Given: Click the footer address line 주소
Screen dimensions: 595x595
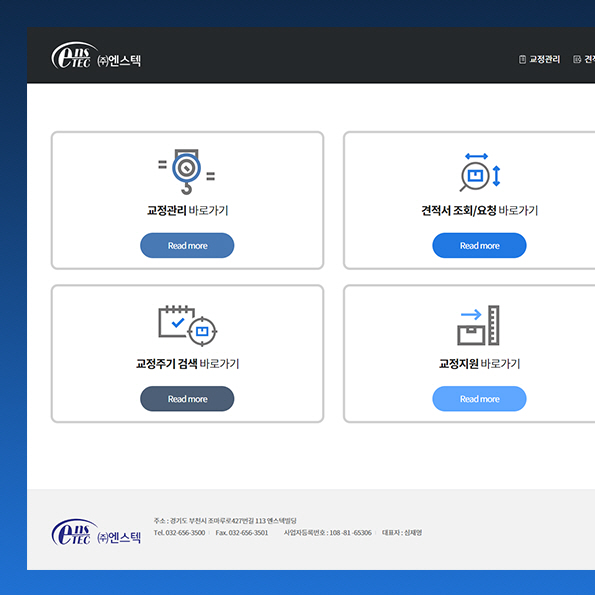Looking at the screenshot, I should tap(225, 521).
